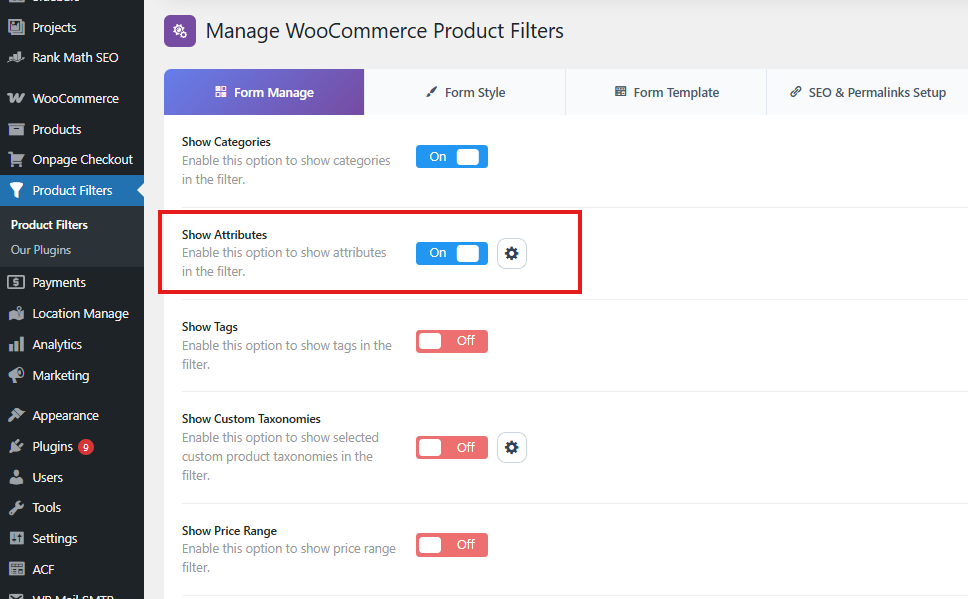Click the Projects sidebar icon
Image resolution: width=968 pixels, height=599 pixels.
(17, 27)
